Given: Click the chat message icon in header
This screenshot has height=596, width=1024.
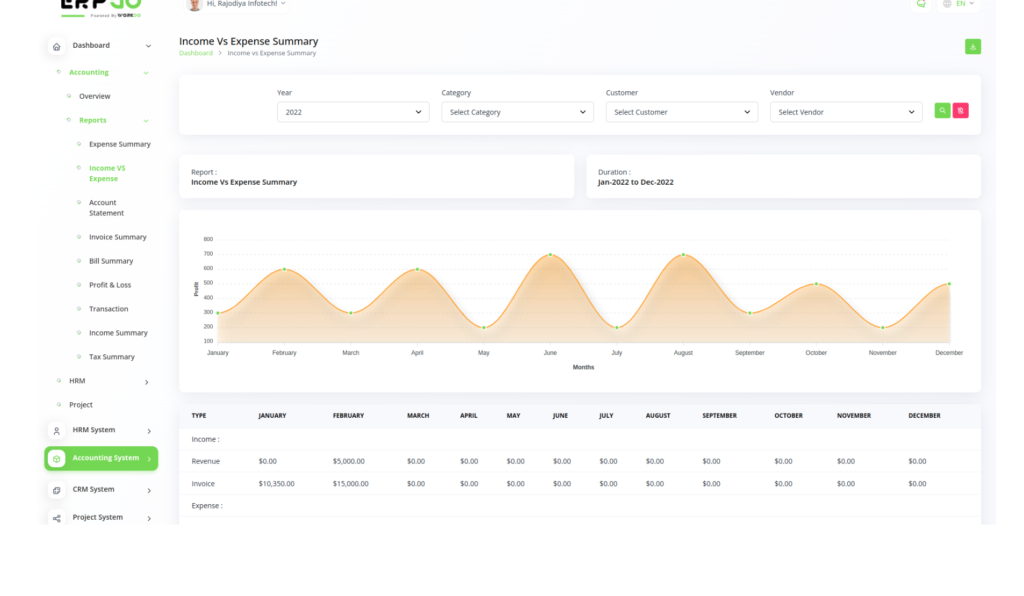Looking at the screenshot, I should coord(921,4).
